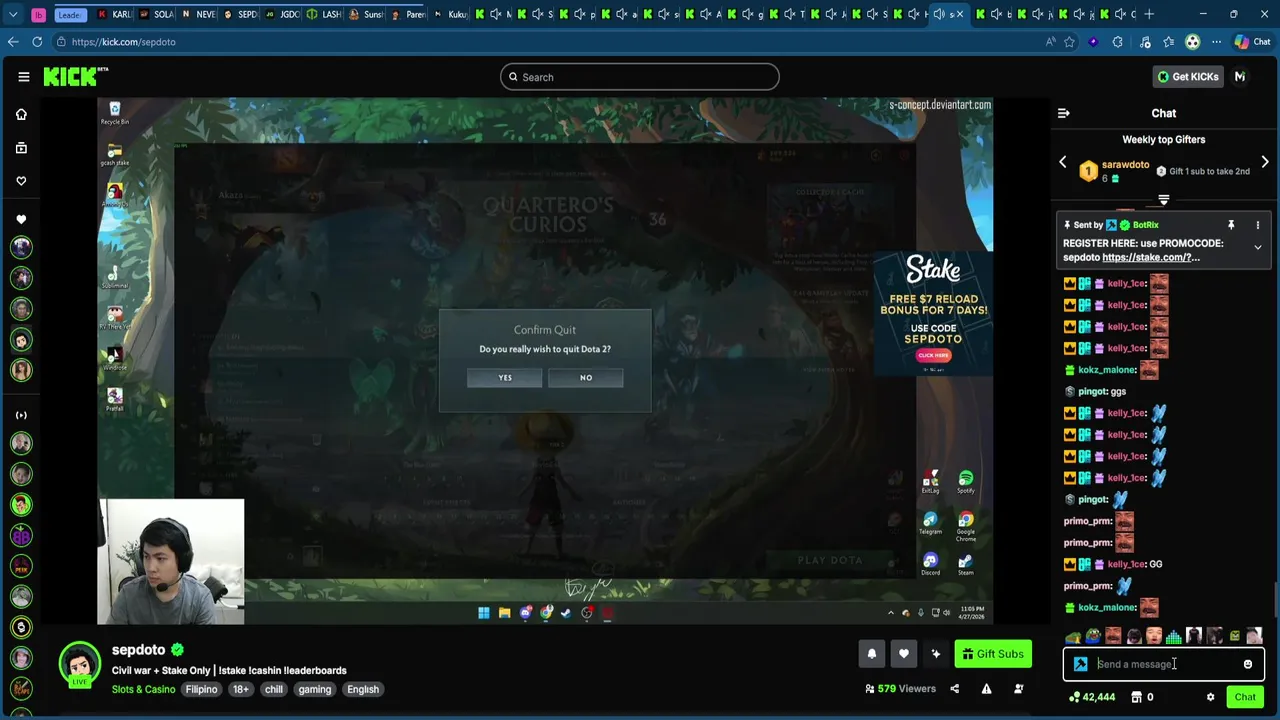Click the gaming tag

(x=314, y=689)
